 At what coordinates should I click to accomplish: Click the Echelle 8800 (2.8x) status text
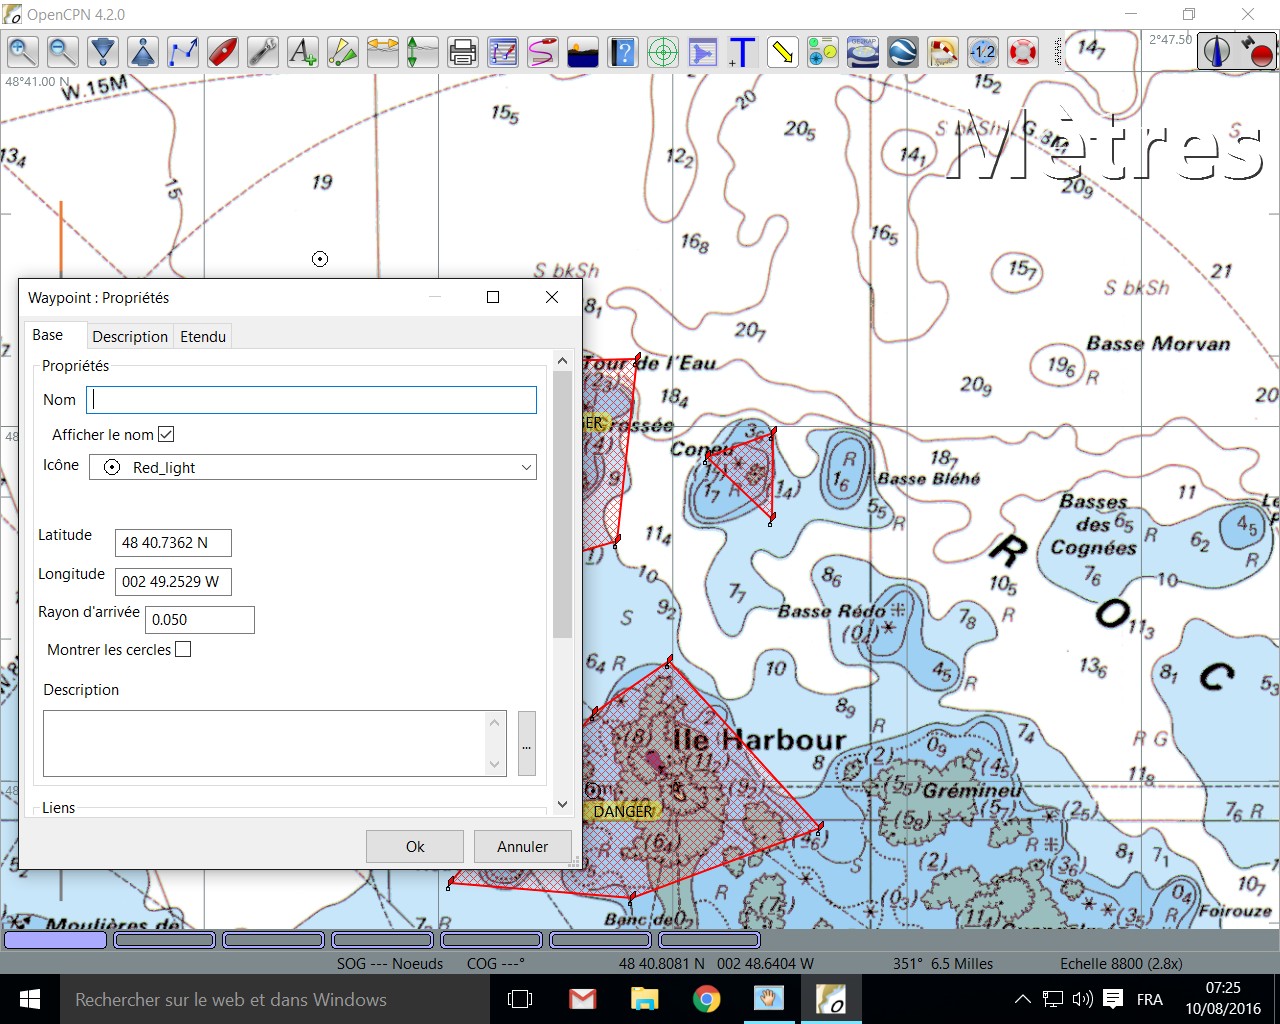[x=1121, y=964]
